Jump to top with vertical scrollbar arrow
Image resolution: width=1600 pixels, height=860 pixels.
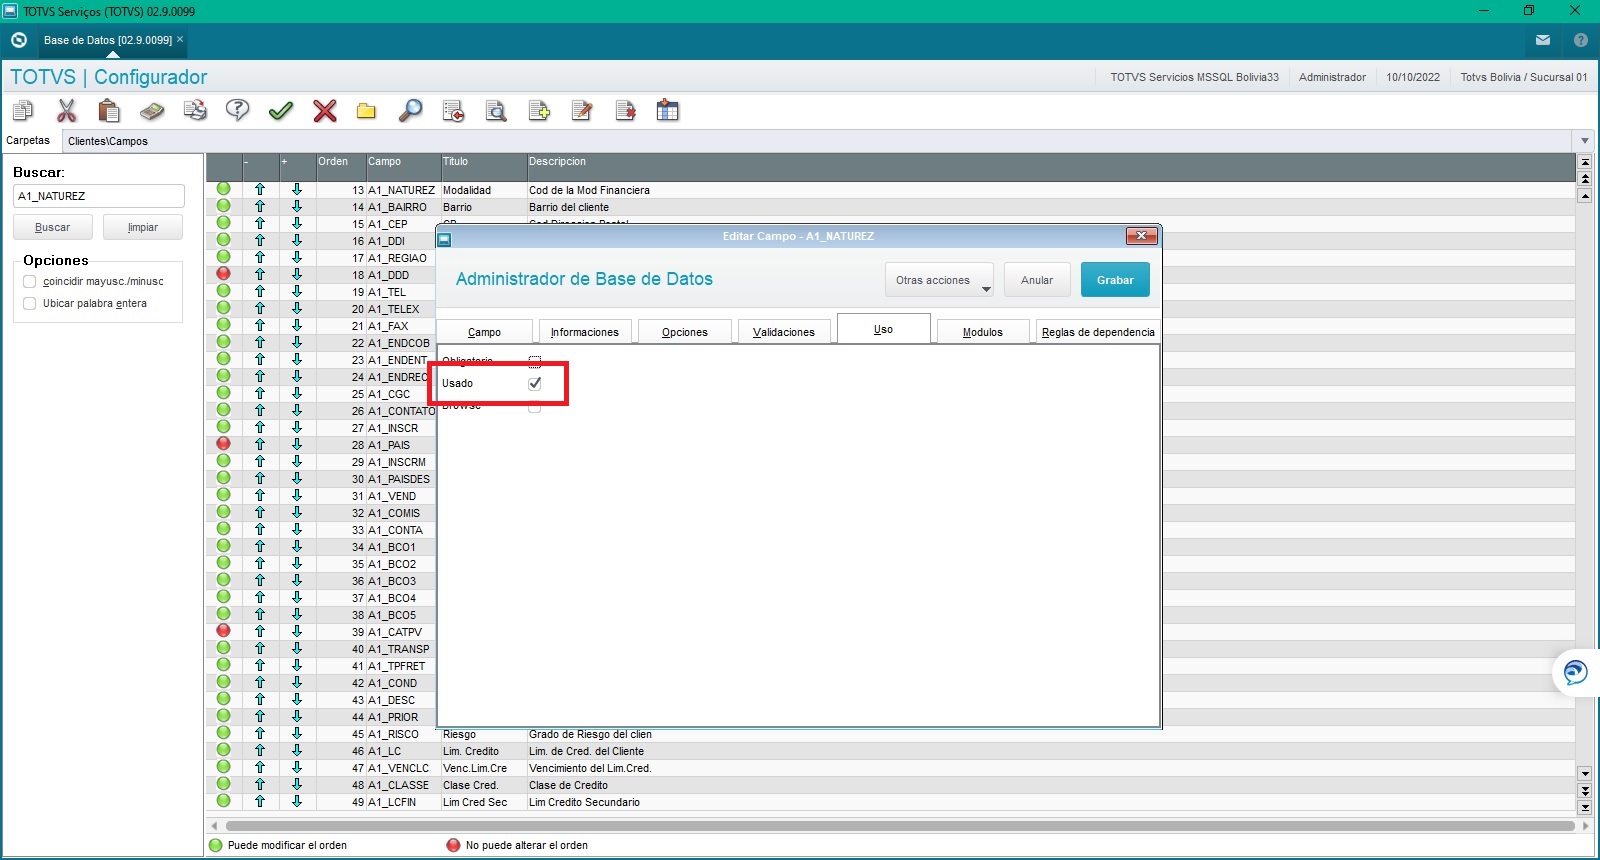point(1585,162)
